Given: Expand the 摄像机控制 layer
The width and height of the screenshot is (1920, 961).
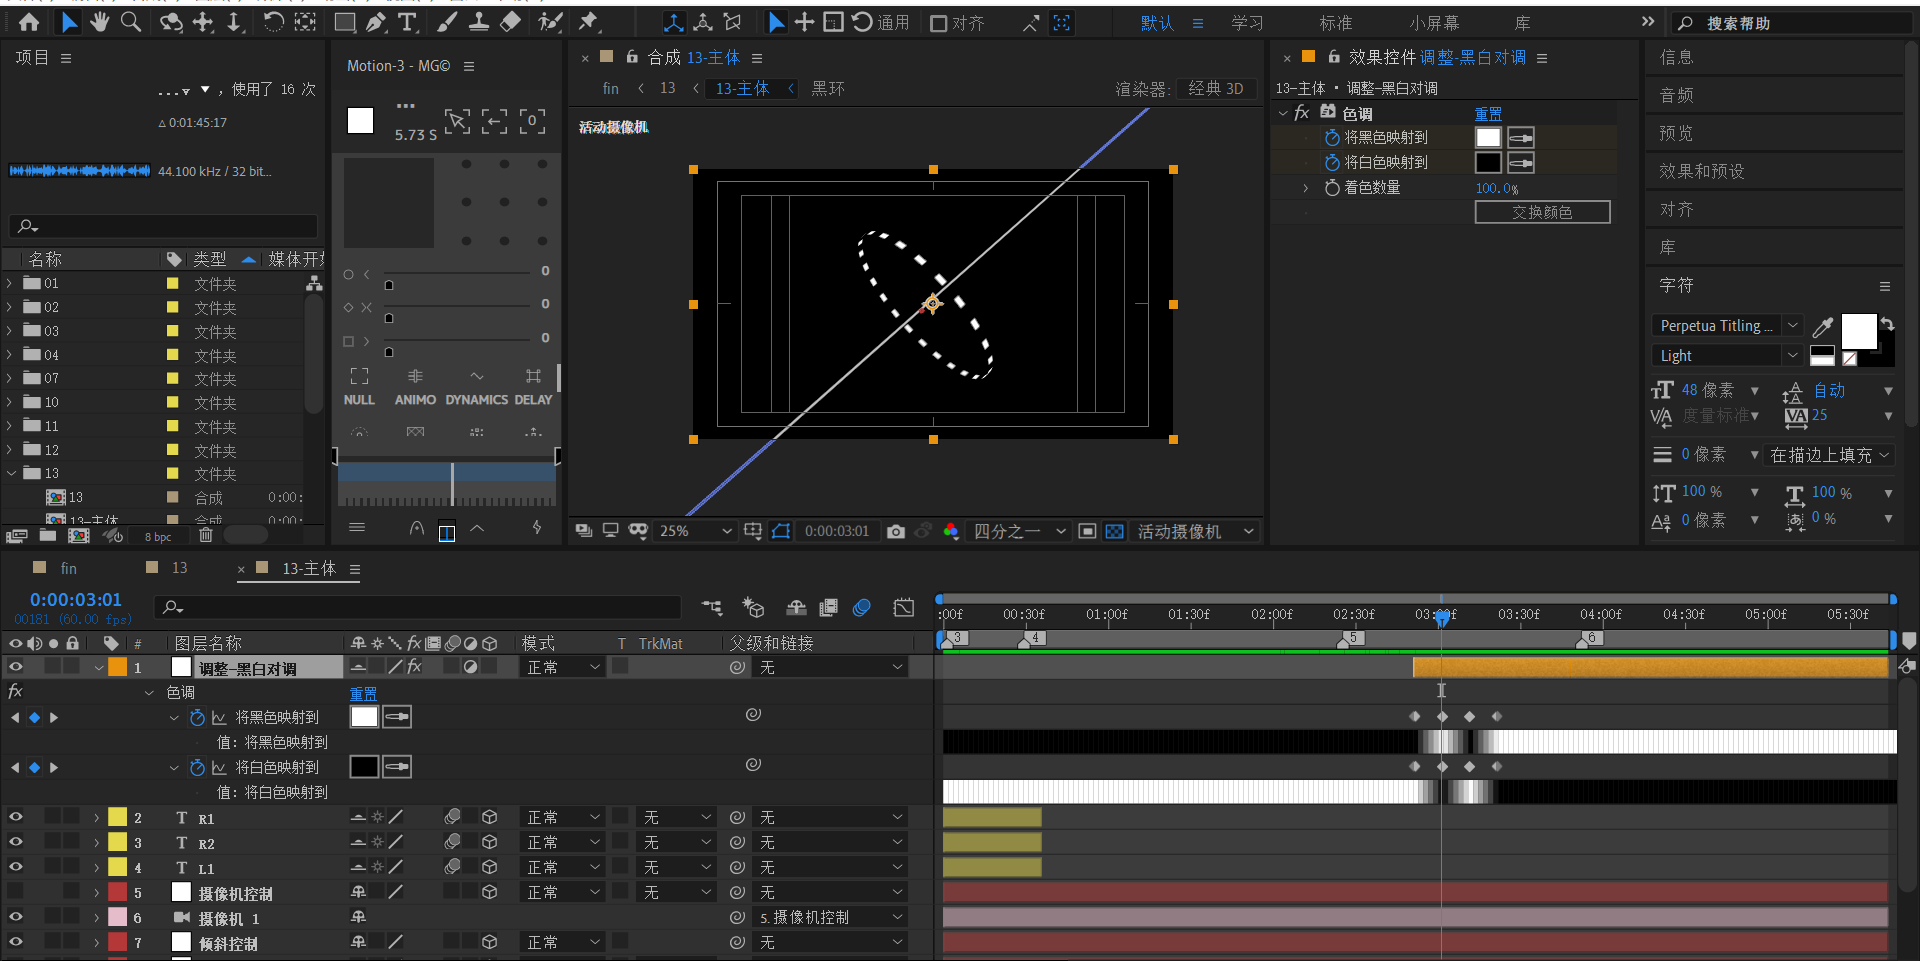Looking at the screenshot, I should click(x=96, y=892).
